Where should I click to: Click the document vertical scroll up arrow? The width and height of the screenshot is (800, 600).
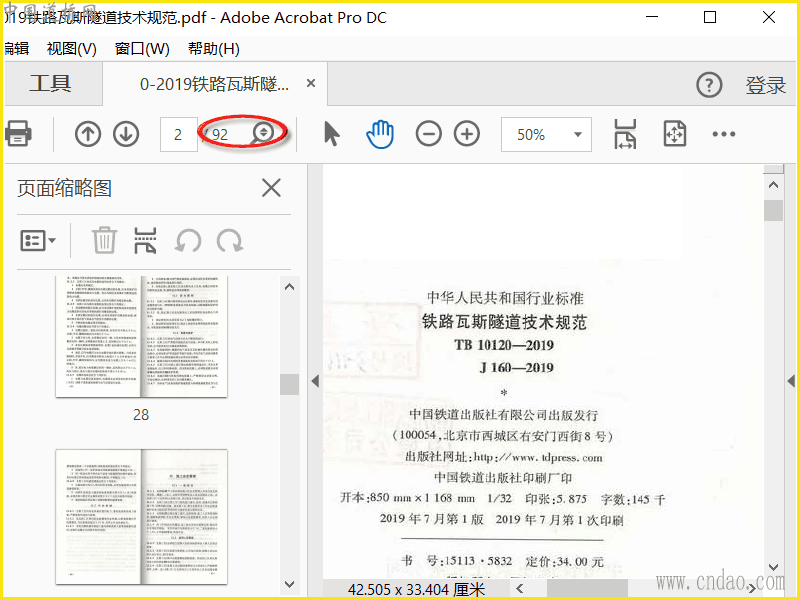coord(773,185)
